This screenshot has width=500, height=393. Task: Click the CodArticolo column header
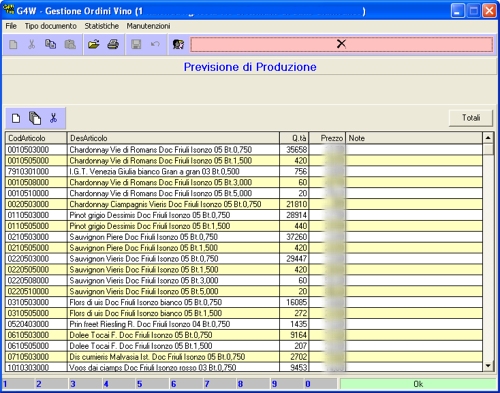pyautogui.click(x=36, y=138)
